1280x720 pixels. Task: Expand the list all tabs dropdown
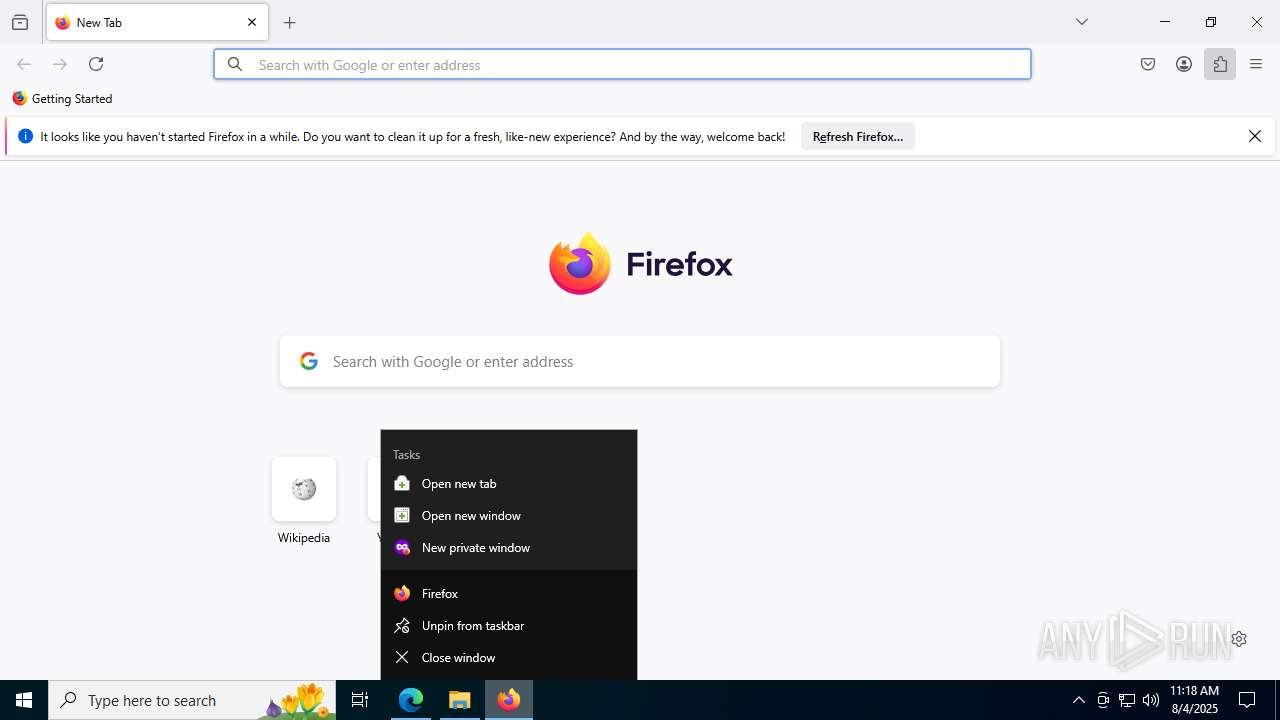(1082, 22)
